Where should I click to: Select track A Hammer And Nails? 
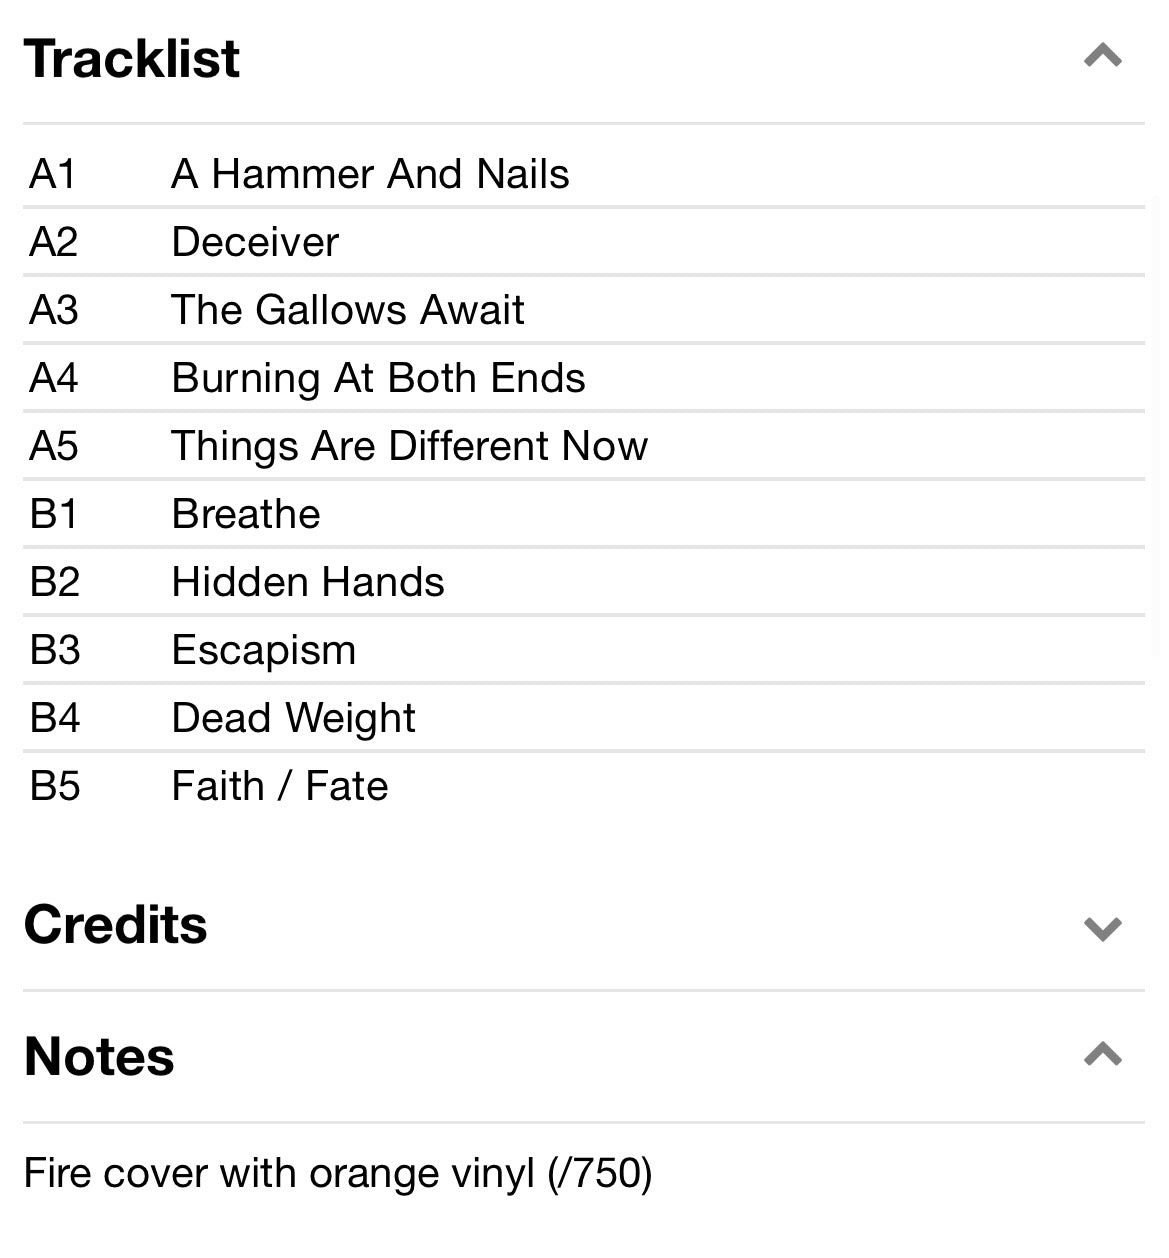coord(370,175)
